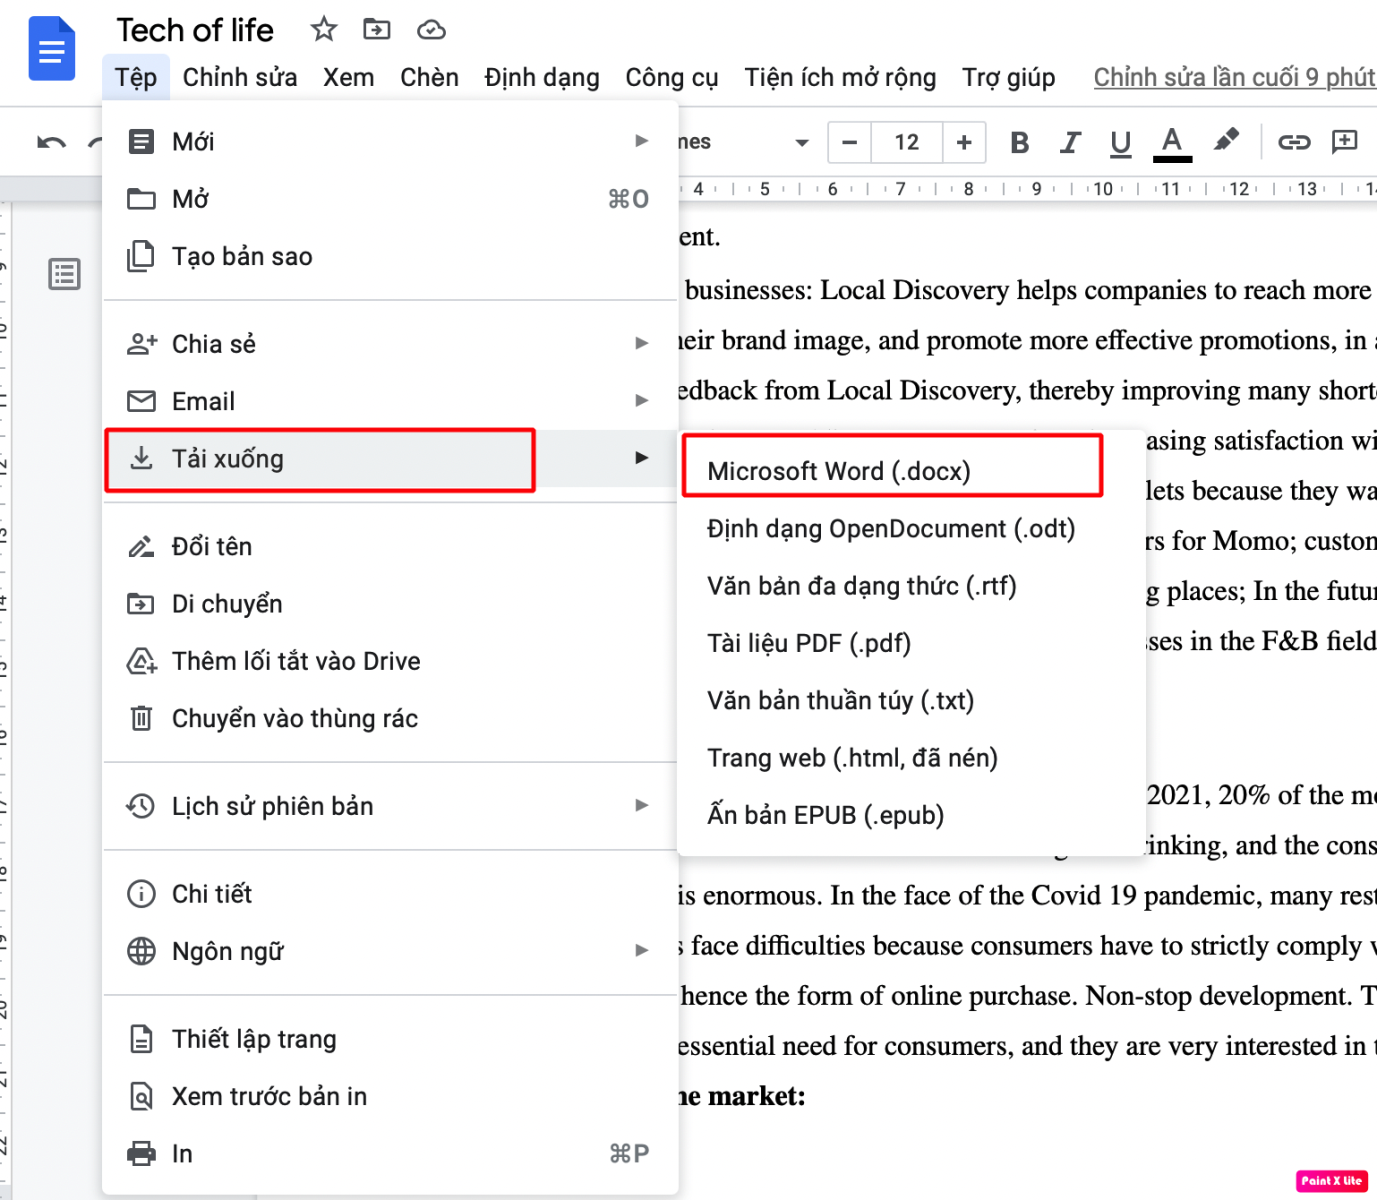The image size is (1377, 1200).
Task: Select Di chuyển menu entry
Action: [x=390, y=604]
